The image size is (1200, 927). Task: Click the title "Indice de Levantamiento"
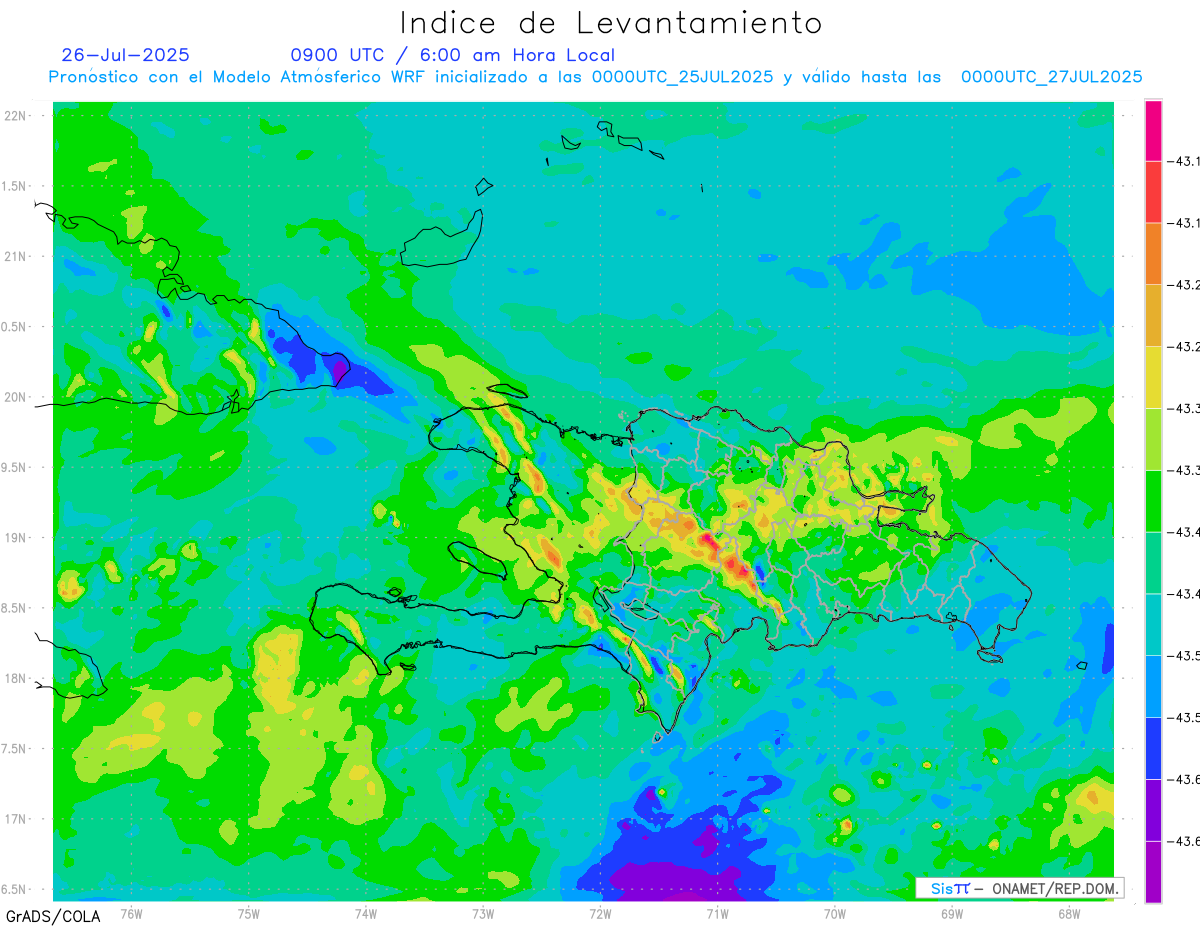point(611,22)
